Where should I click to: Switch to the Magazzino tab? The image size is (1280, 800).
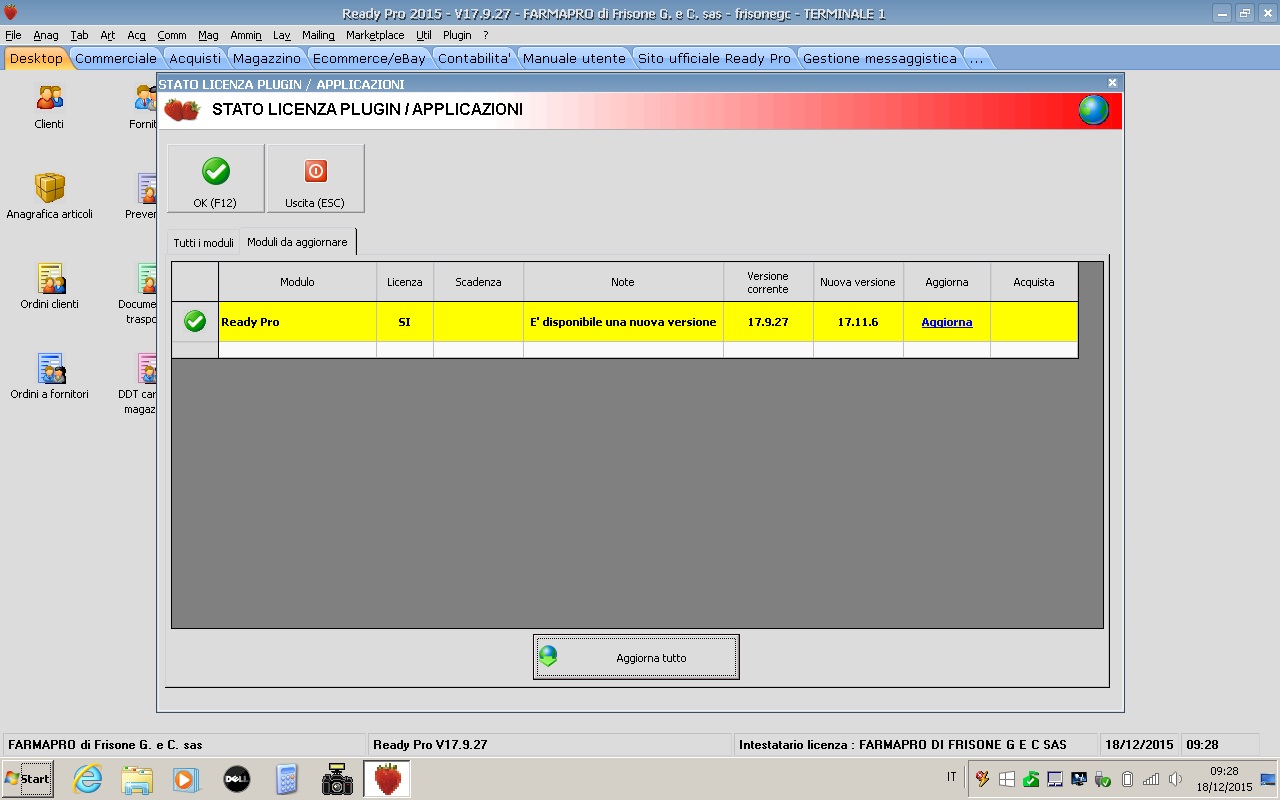(x=267, y=58)
